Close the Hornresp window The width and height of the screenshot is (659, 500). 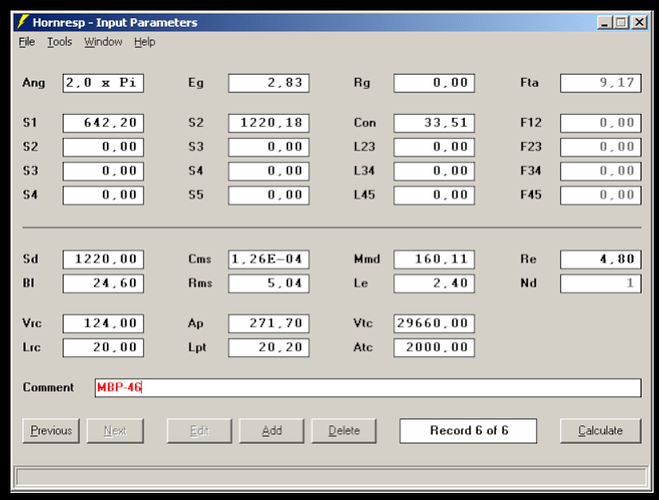(x=639, y=22)
